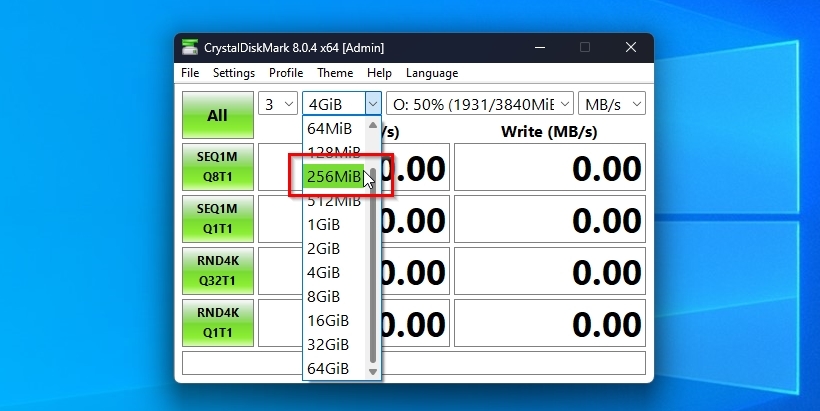Click the CrystalDiskMark app icon in title bar
Viewport: 820px width, 411px height.
pos(190,48)
